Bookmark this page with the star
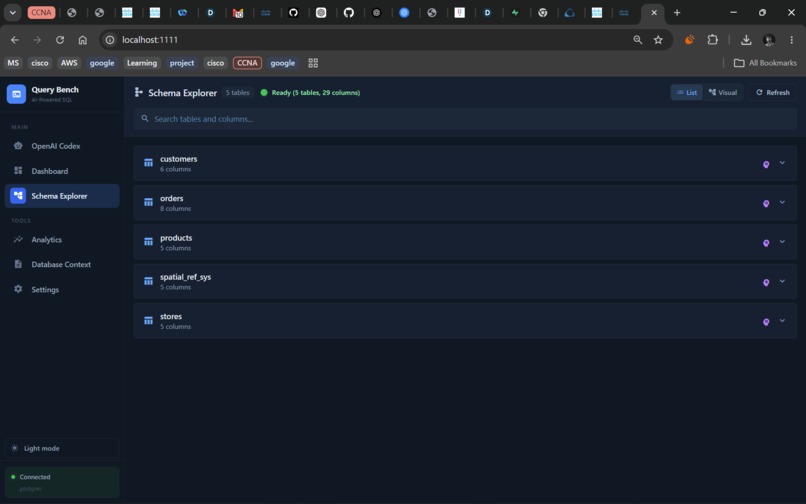Viewport: 806px width, 504px height. [658, 40]
